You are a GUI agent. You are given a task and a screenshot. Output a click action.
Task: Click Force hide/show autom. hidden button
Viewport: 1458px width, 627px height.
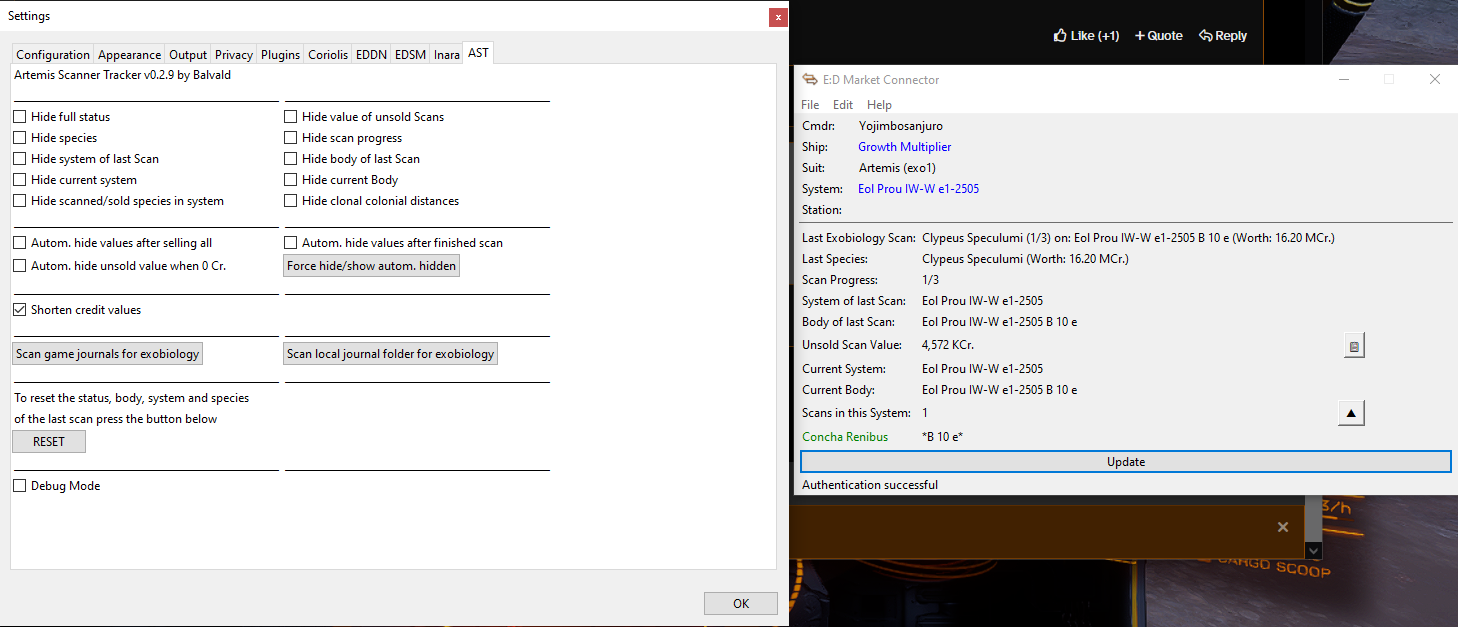[x=372, y=266]
